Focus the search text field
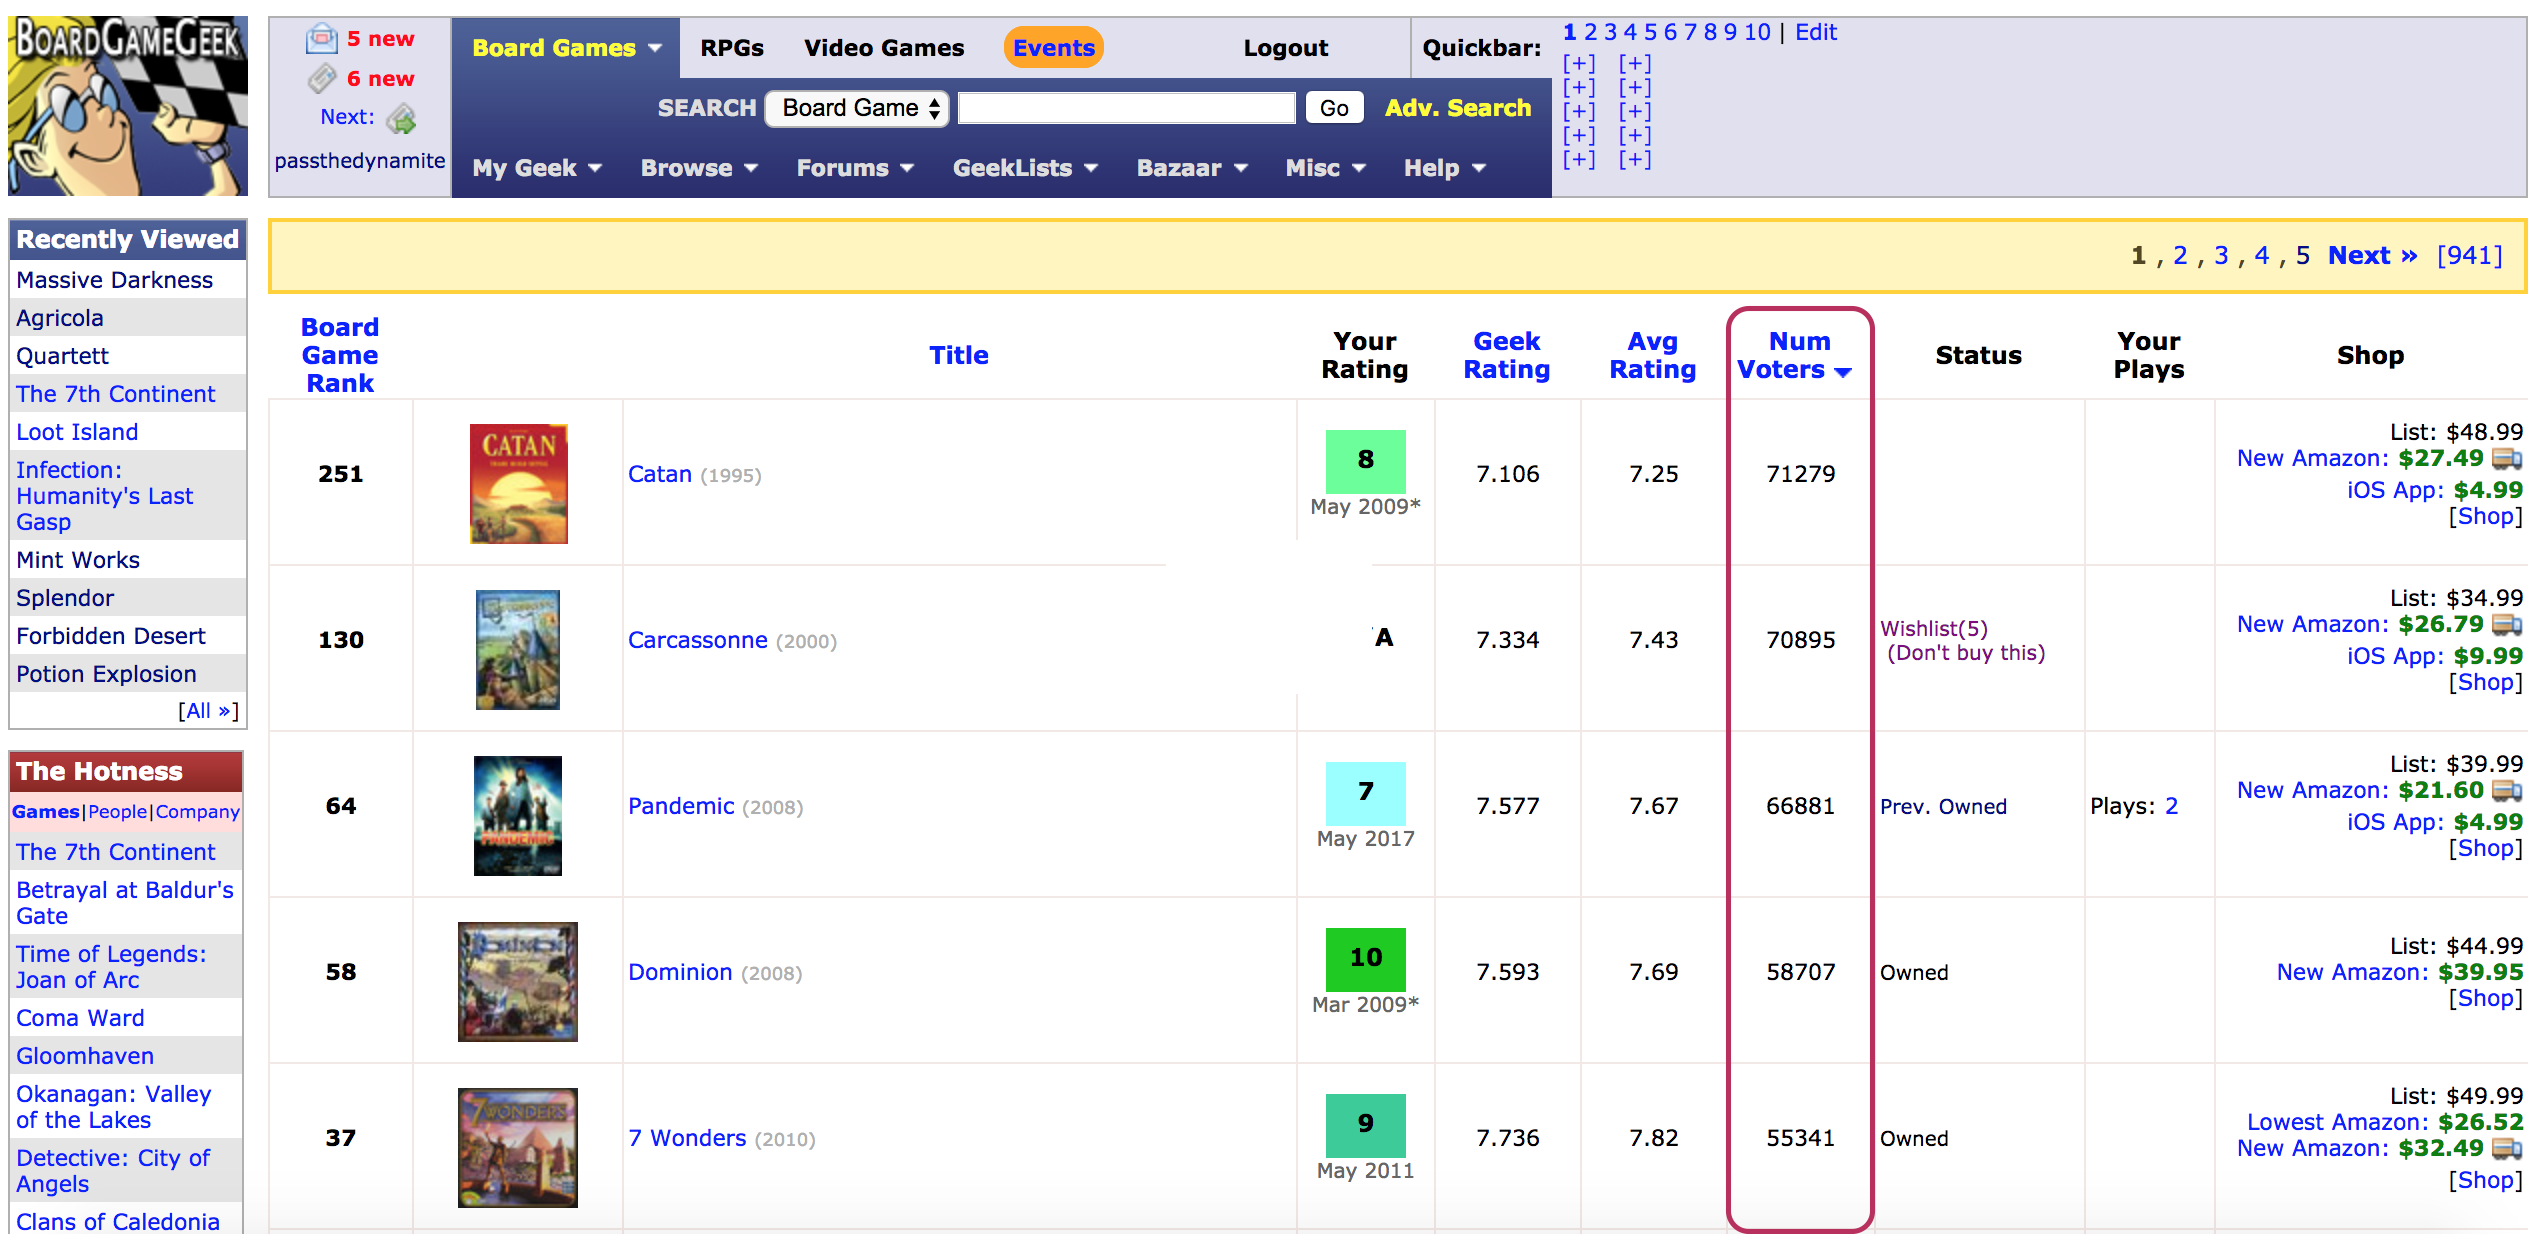The width and height of the screenshot is (2538, 1234). [x=1127, y=108]
